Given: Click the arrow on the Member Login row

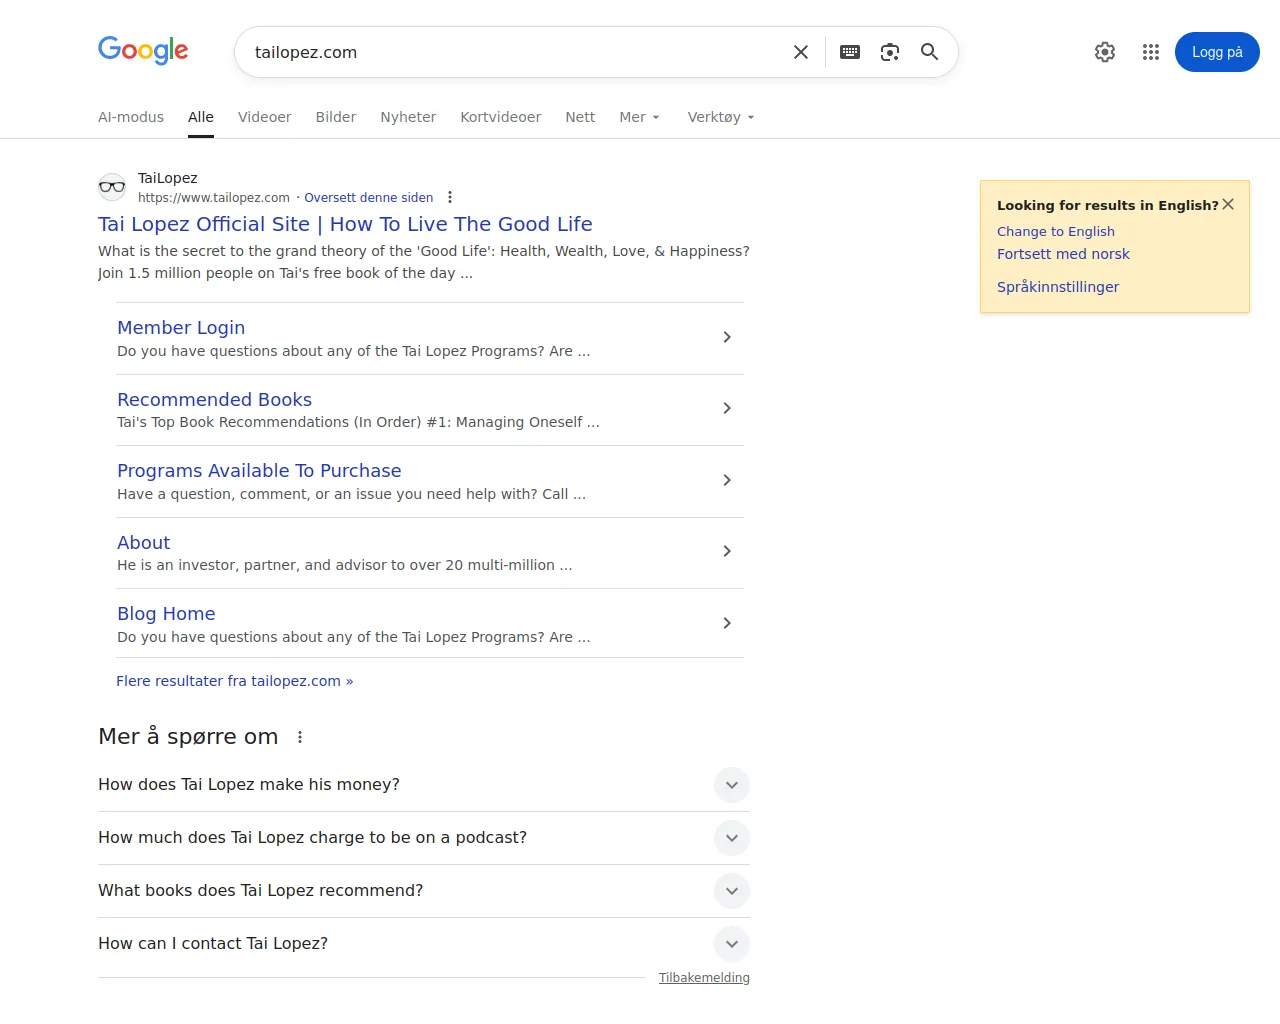Looking at the screenshot, I should point(727,337).
